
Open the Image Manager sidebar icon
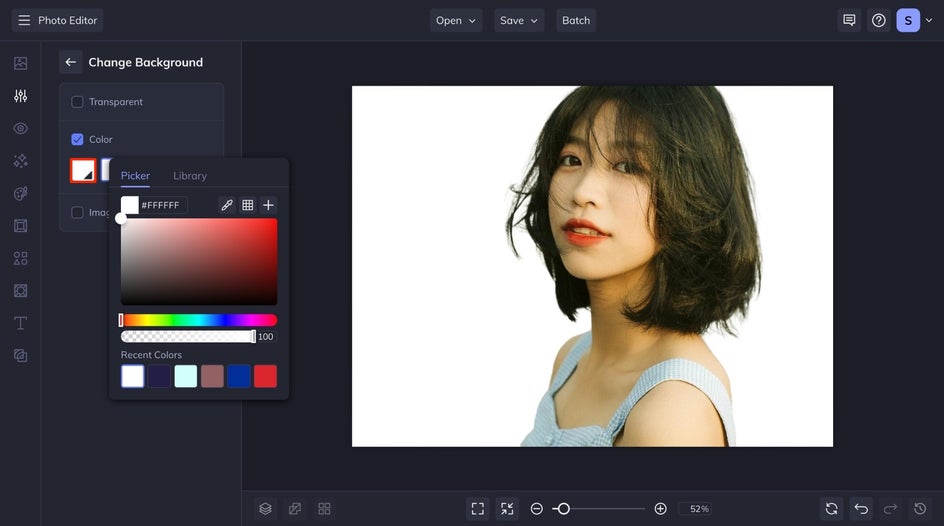20,63
